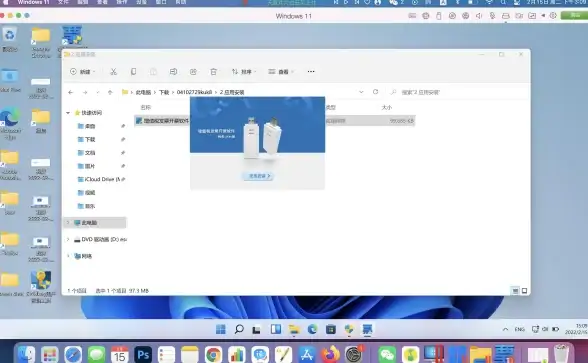The height and width of the screenshot is (363, 588).
Task: Click the Copy icon in Explorer toolbar
Action: [x=133, y=72]
